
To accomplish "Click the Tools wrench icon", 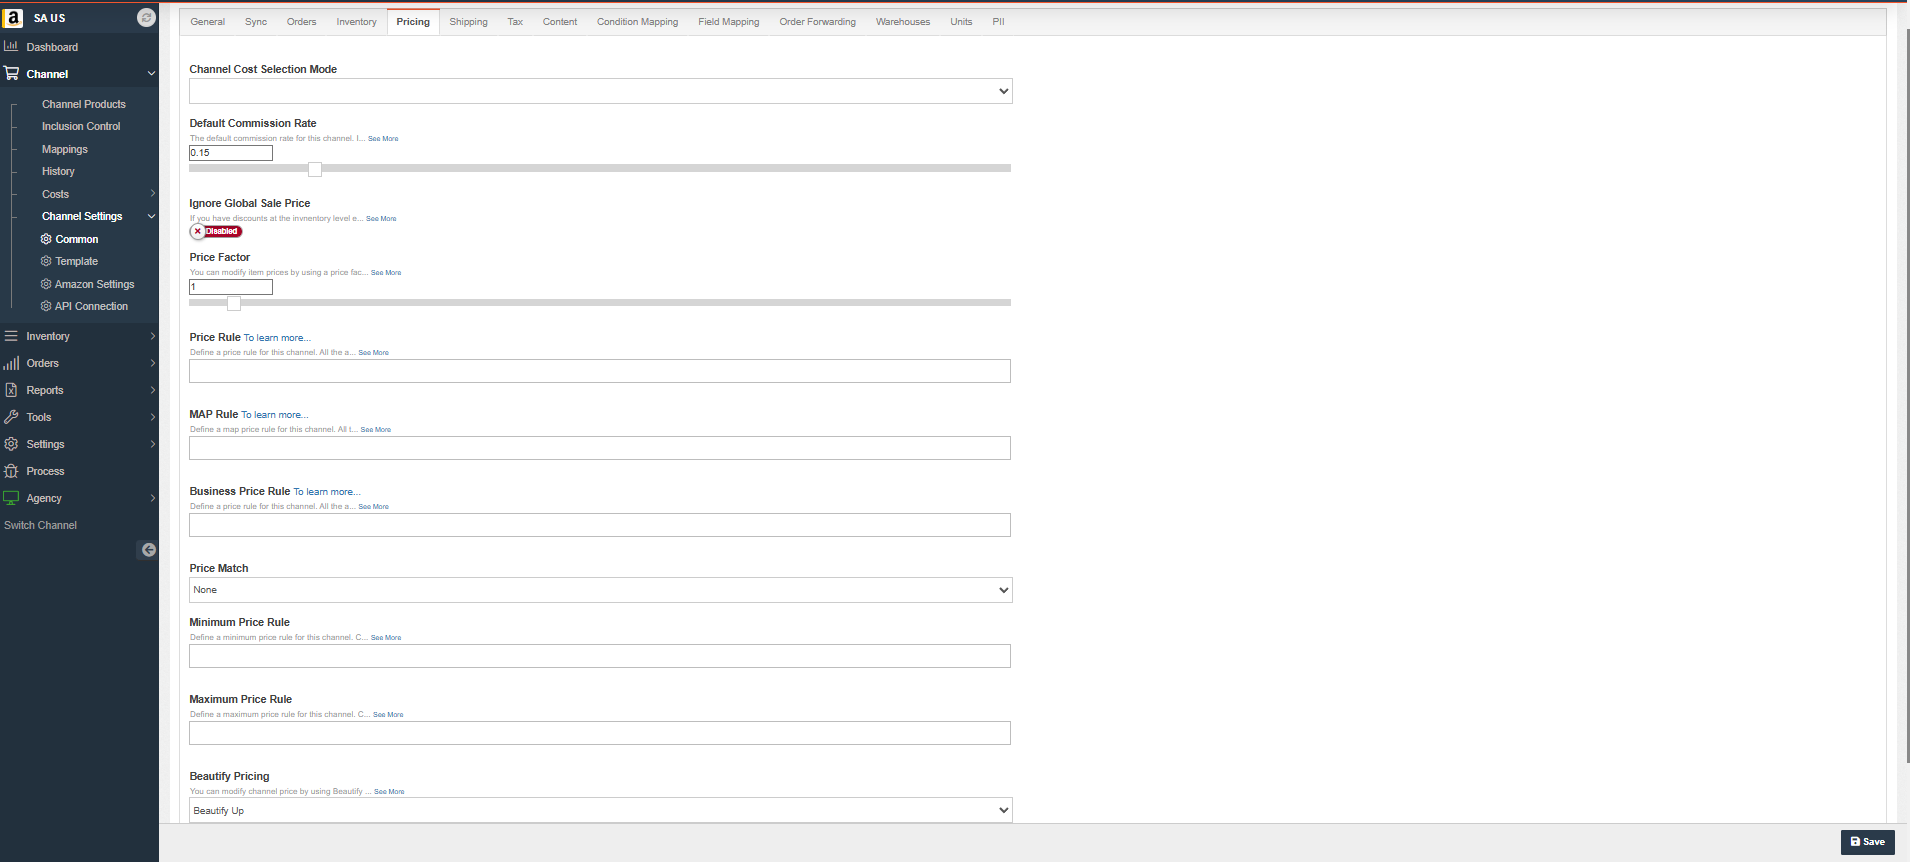I will point(11,417).
